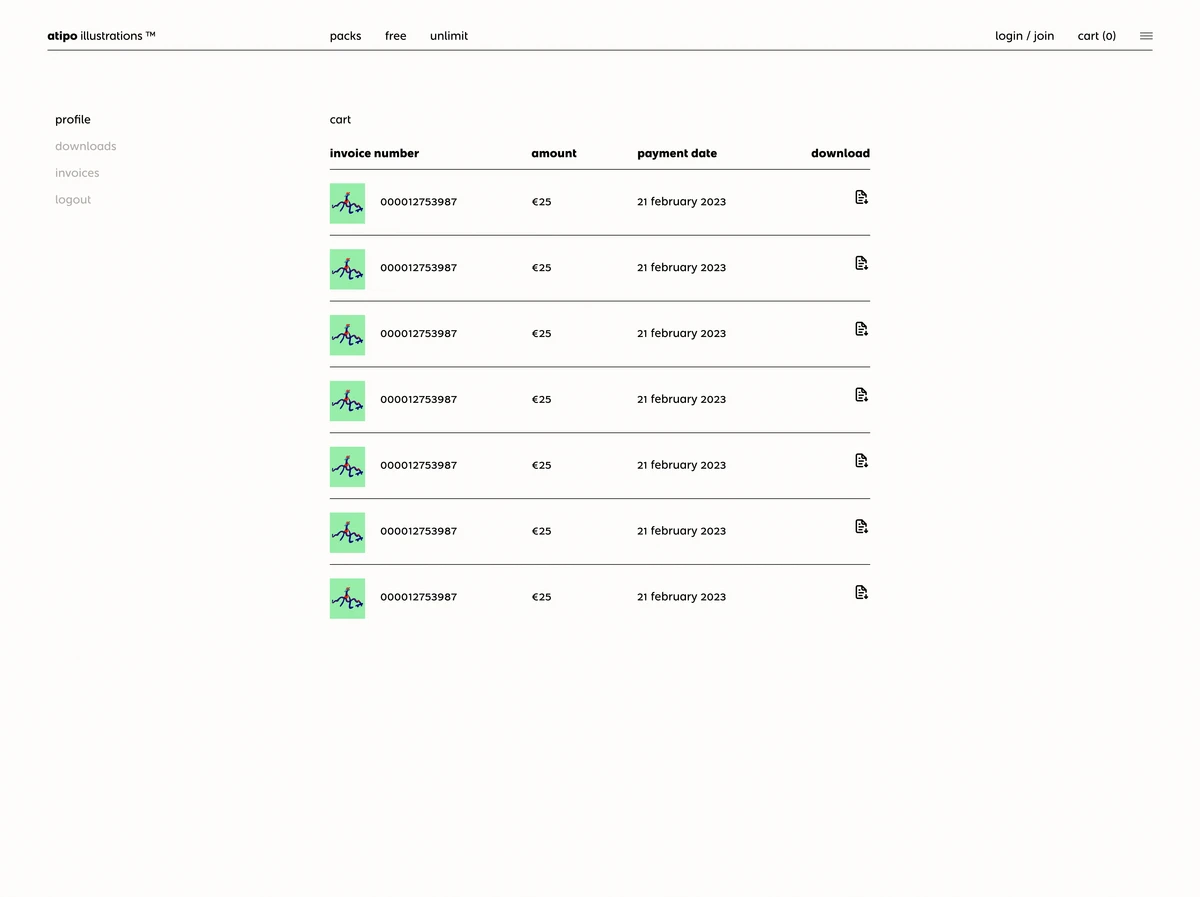View the invoices section
Viewport: 1200px width, 897px height.
pos(77,172)
